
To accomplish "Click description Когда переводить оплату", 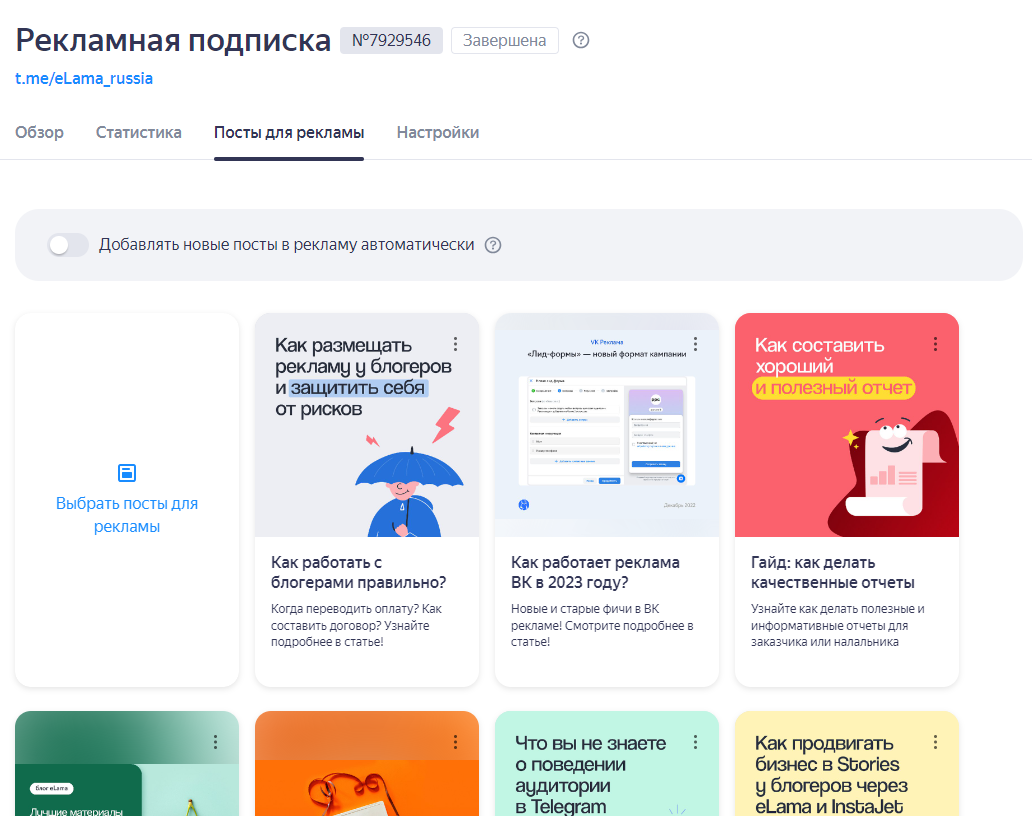I will [356, 625].
